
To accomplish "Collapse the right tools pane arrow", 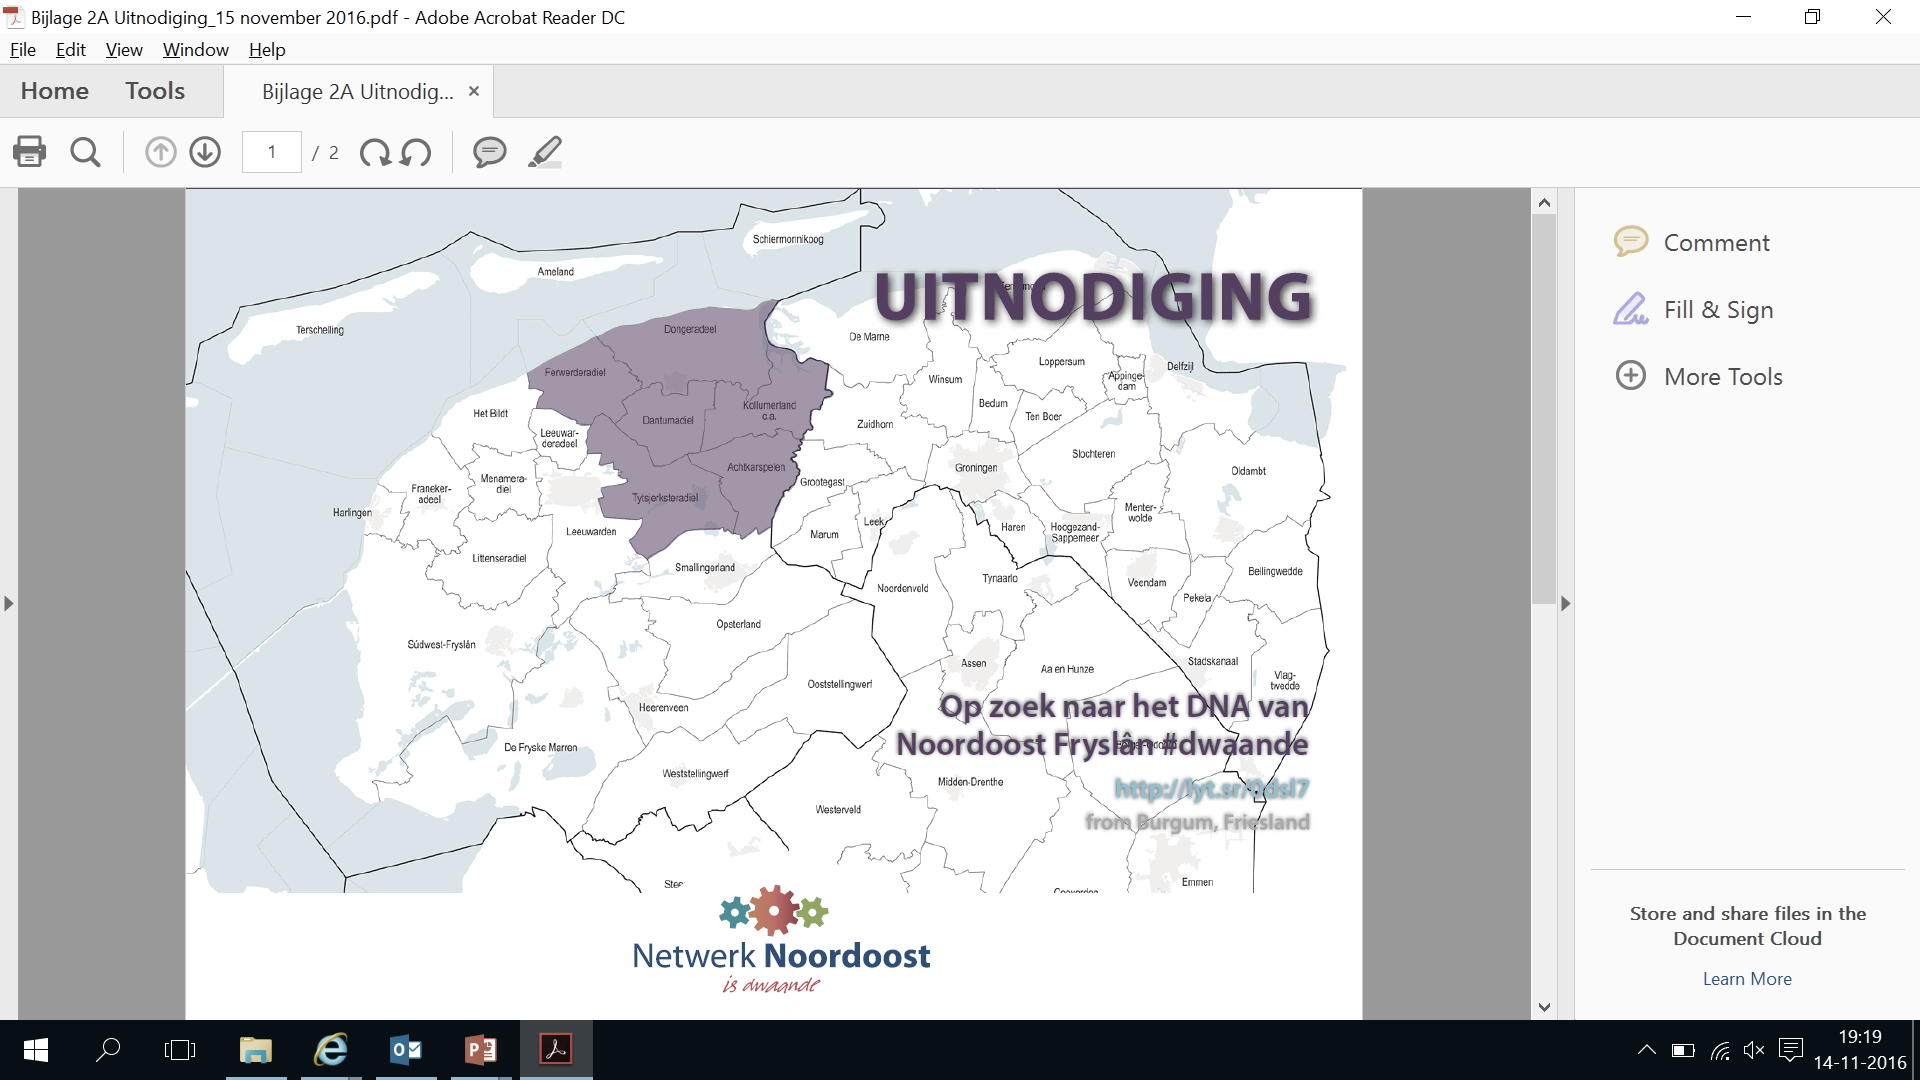I will [1566, 603].
